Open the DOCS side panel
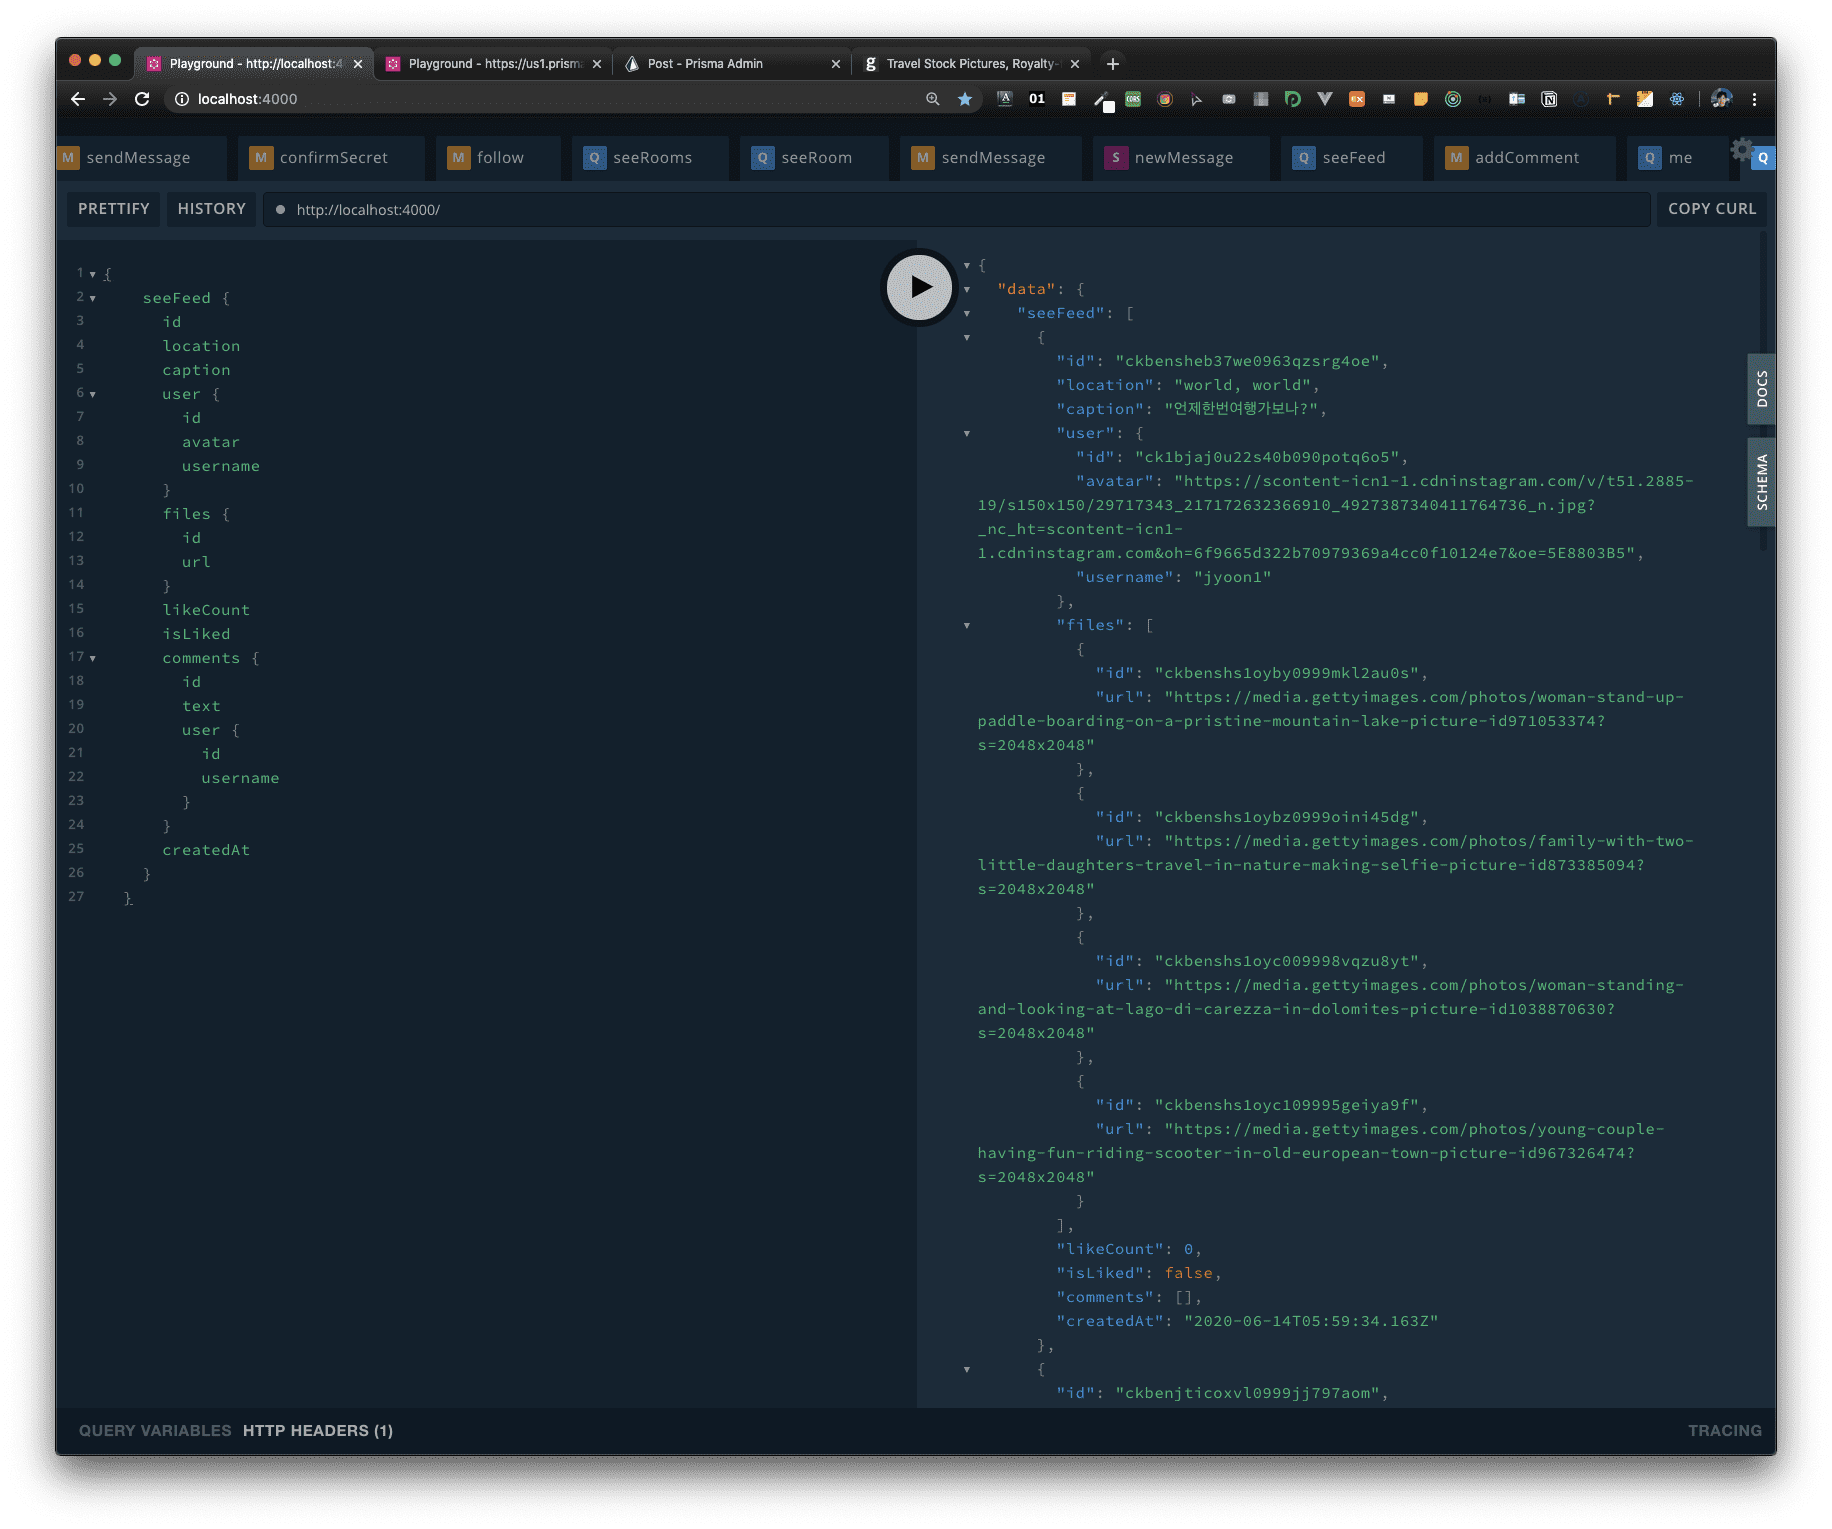Viewport: 1832px width, 1529px height. tap(1761, 389)
